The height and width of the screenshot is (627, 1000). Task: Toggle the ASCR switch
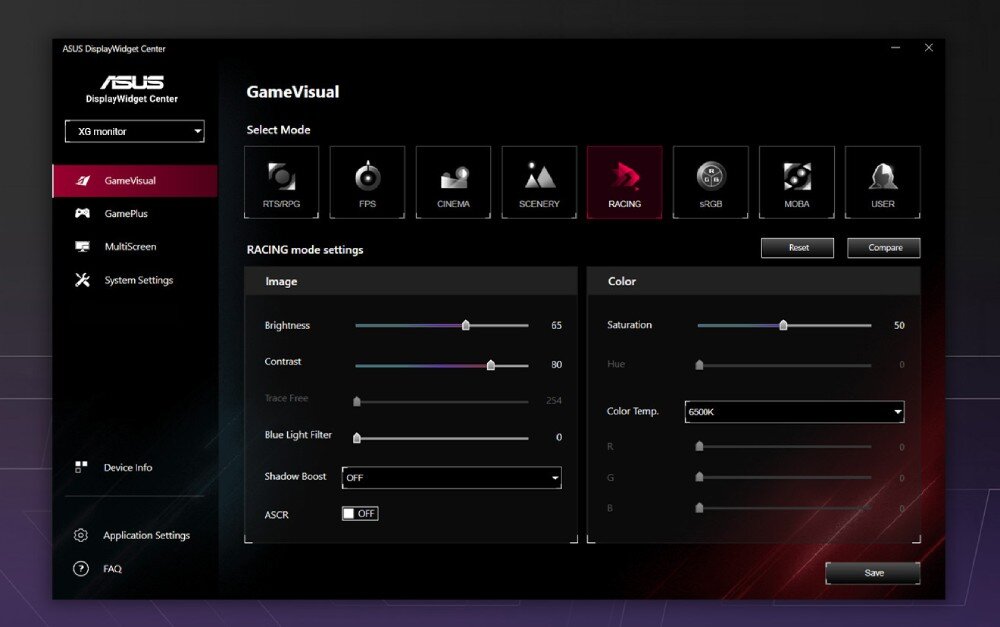360,513
